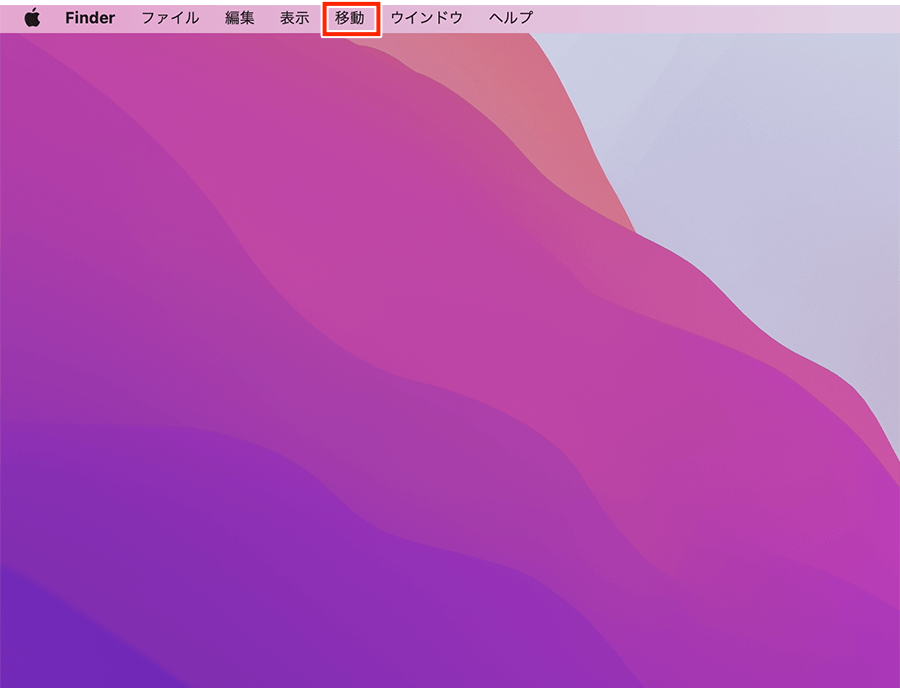
Task: Open the ヘルプ menu
Action: pyautogui.click(x=511, y=18)
